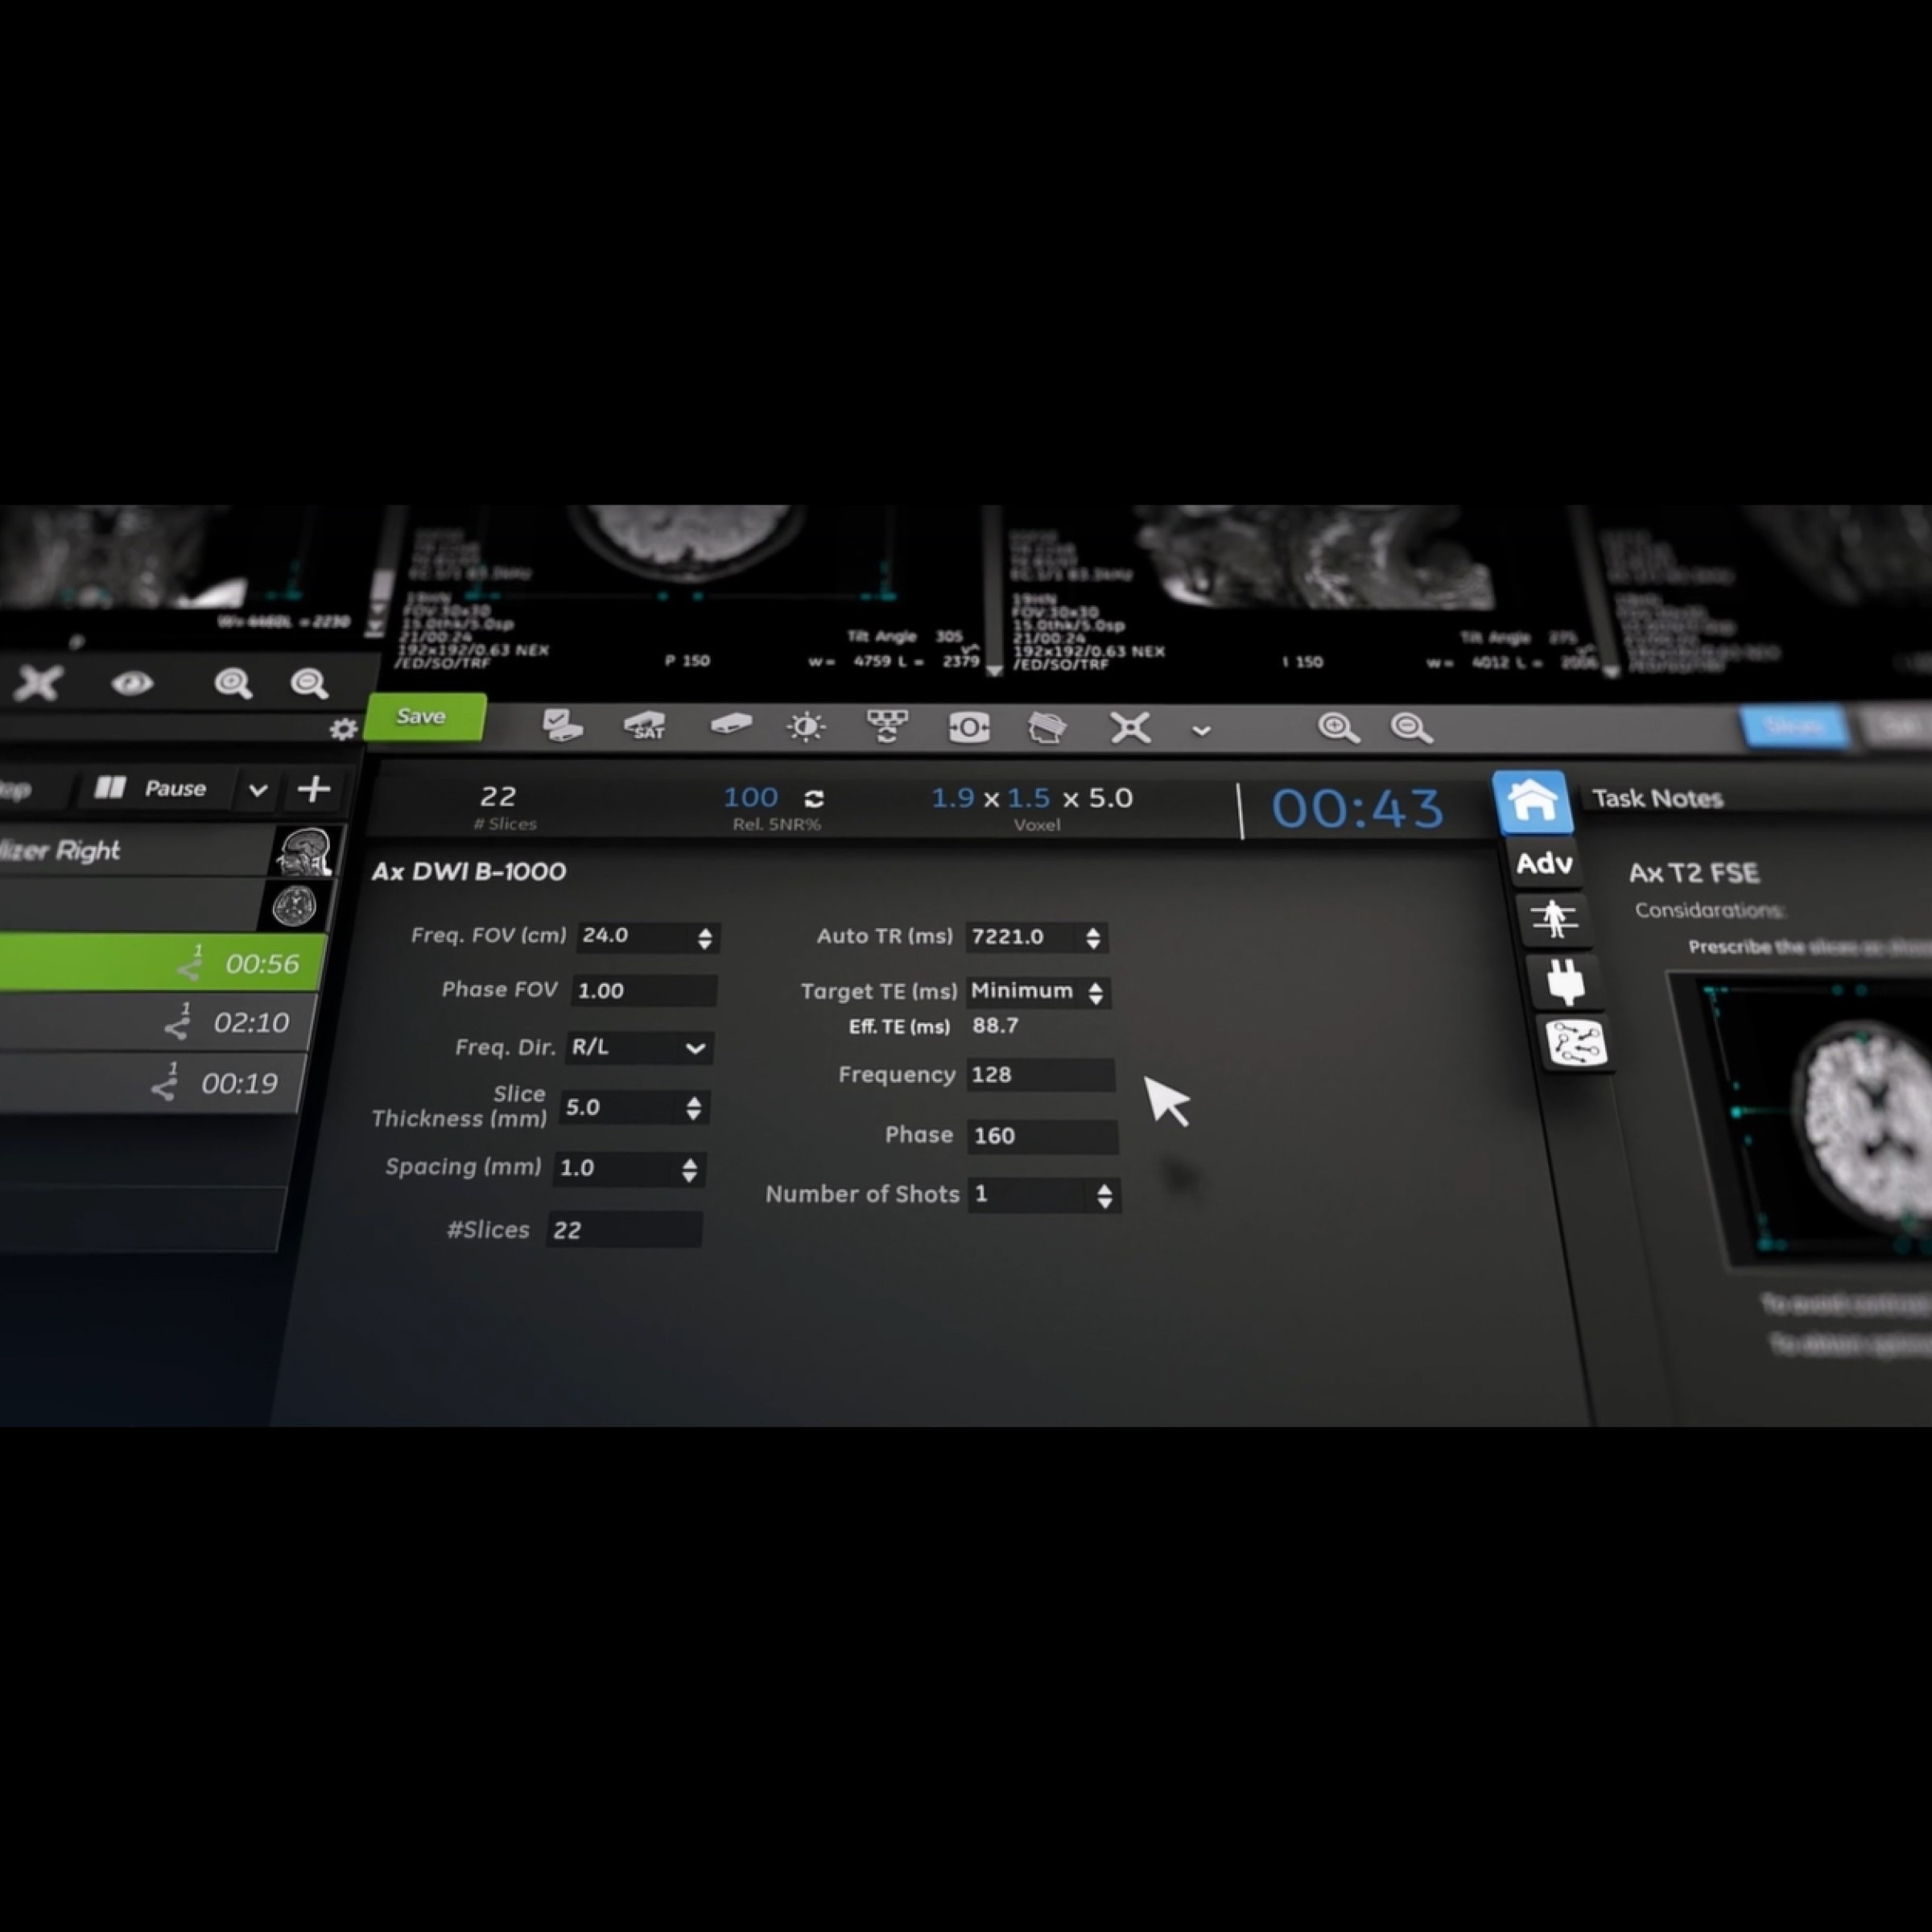
Task: Click the head slice prescription icon
Action: (x=1046, y=727)
